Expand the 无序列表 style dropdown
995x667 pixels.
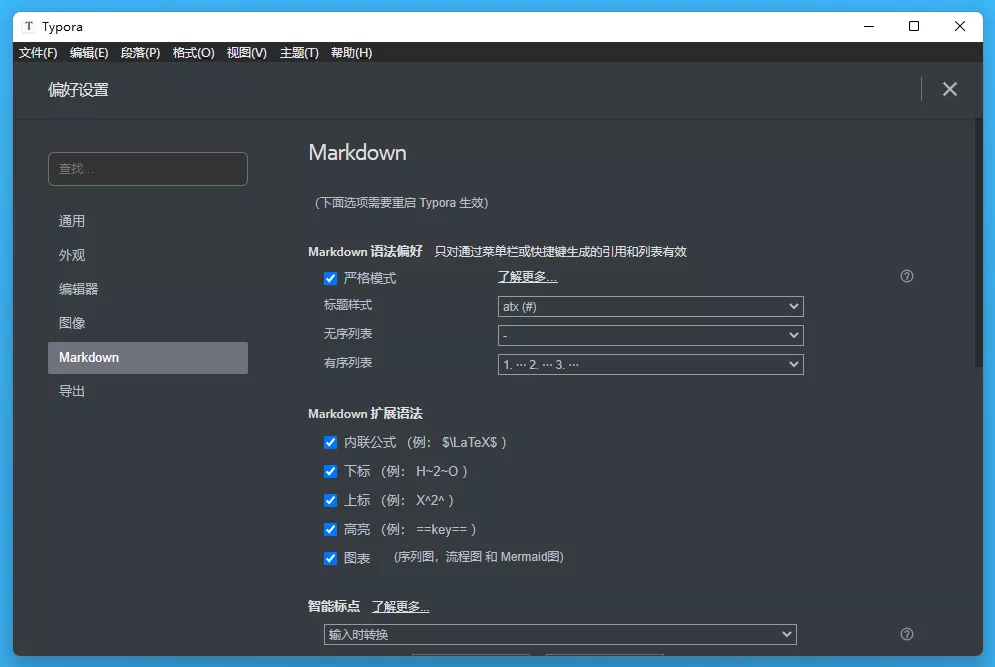650,335
